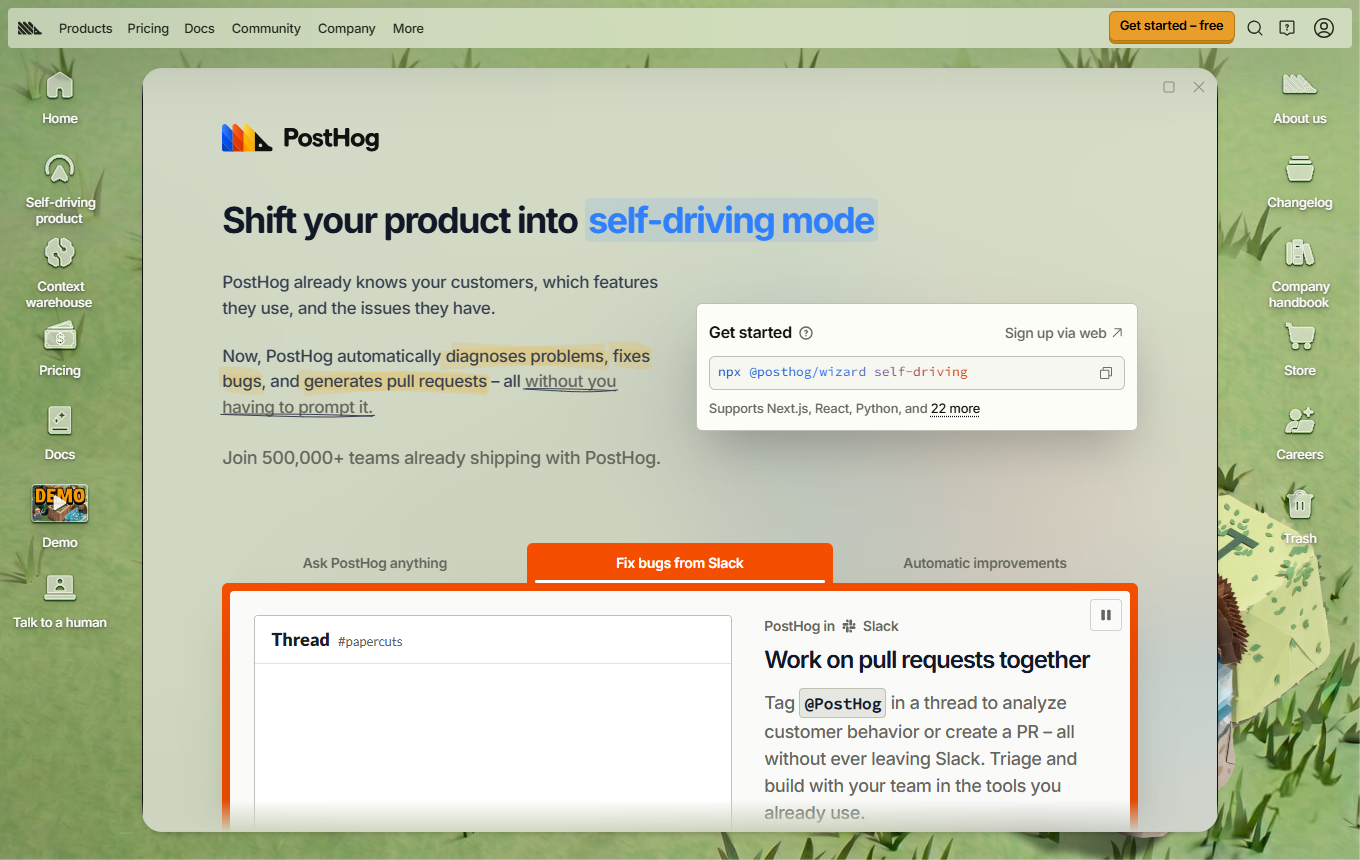Click the PostHog logo in the top navigation bar

click(x=30, y=28)
